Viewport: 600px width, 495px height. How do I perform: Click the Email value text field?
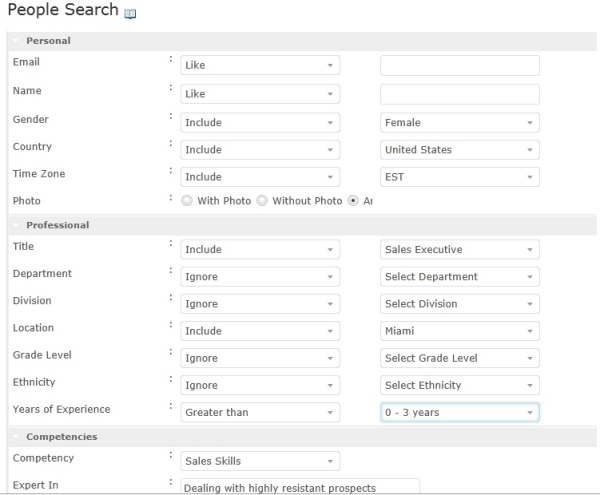(460, 65)
